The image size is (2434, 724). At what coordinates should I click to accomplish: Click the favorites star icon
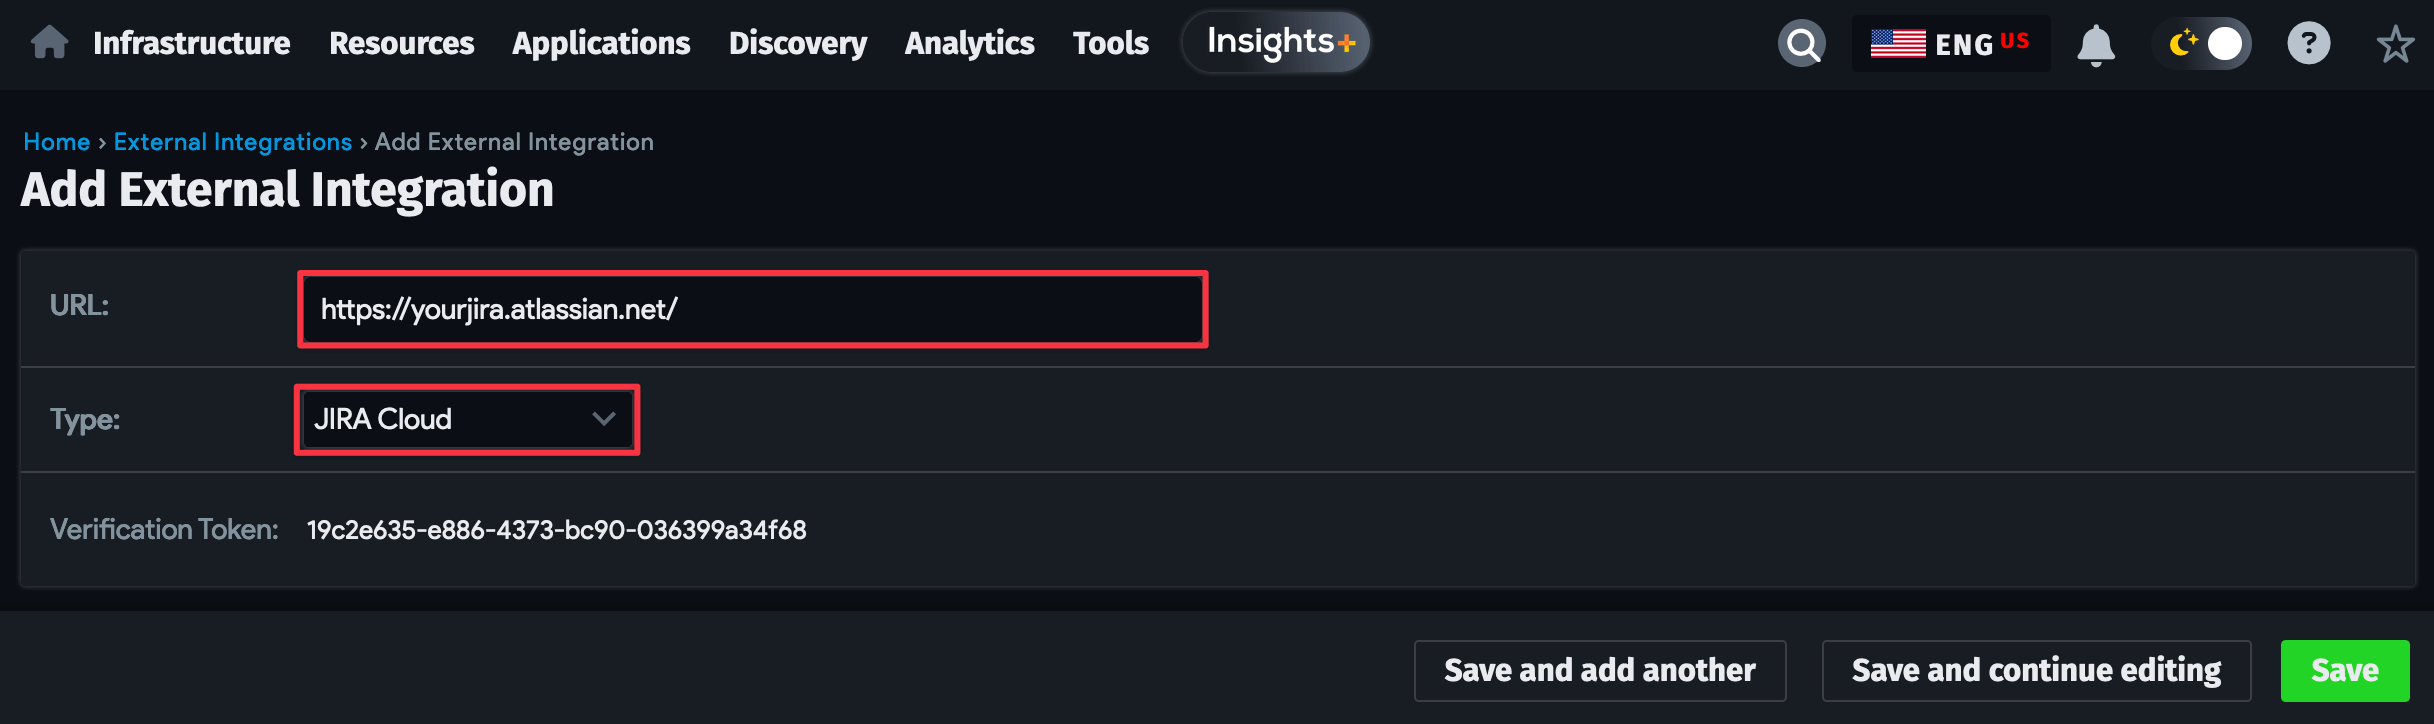tap(2395, 42)
